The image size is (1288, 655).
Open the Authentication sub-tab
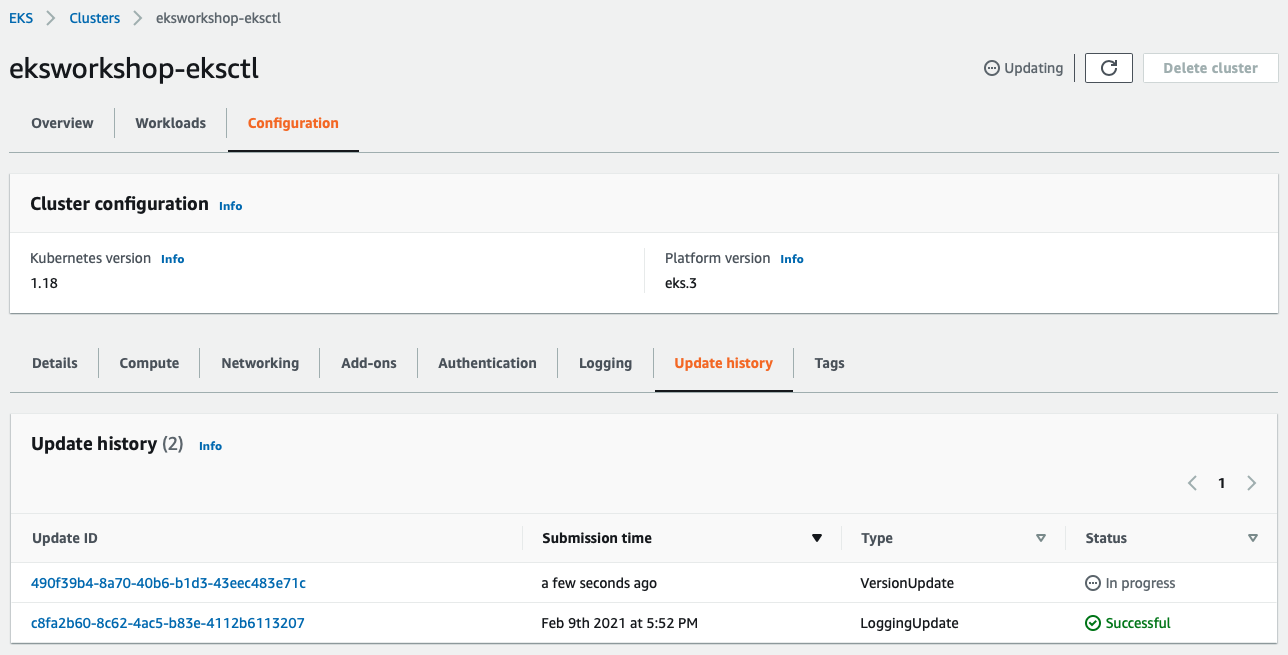487,363
